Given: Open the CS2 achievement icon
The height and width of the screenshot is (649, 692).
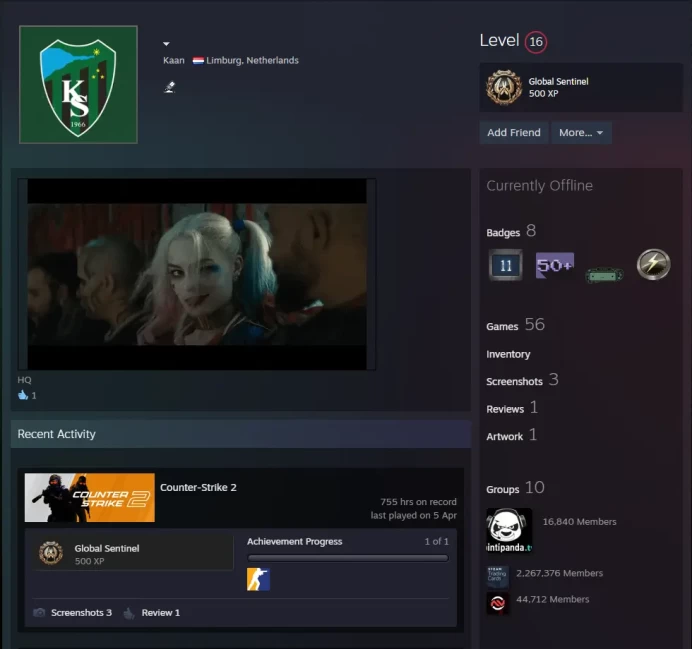Looking at the screenshot, I should [x=258, y=579].
